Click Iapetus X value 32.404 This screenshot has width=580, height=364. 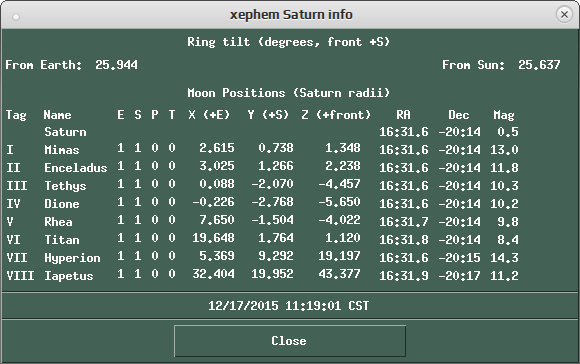pos(213,274)
